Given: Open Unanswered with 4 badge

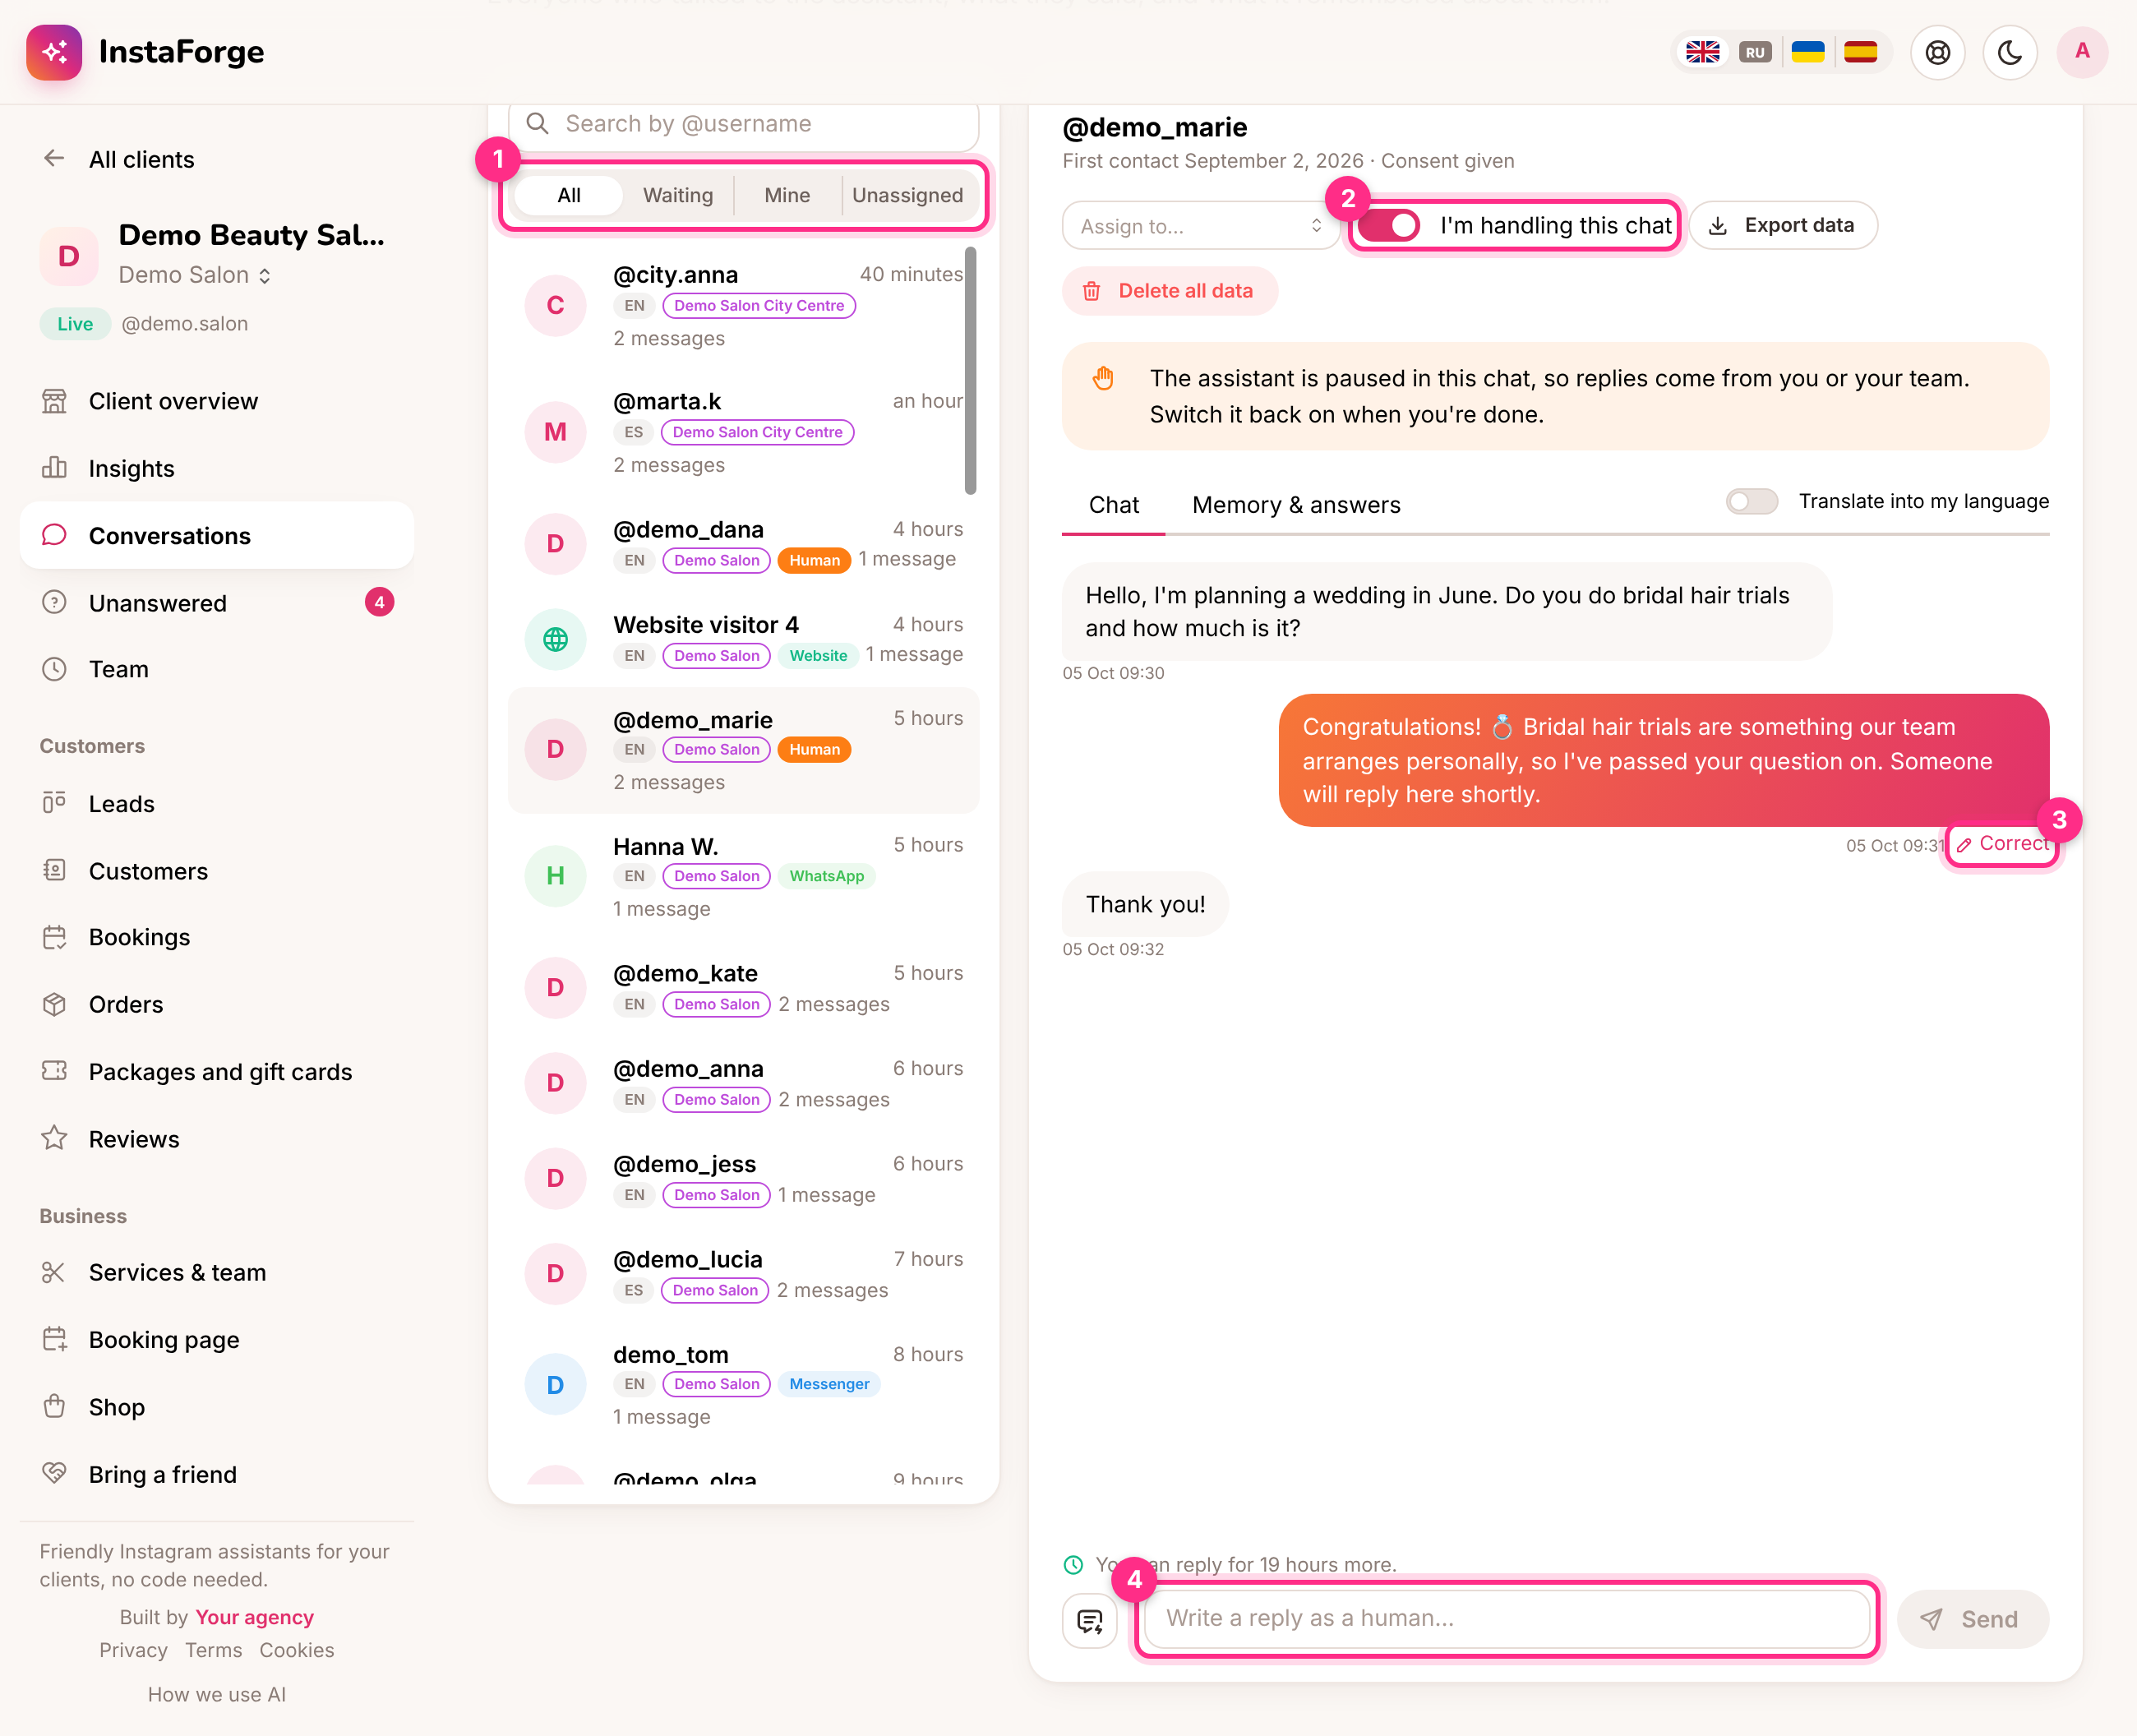Looking at the screenshot, I should [216, 603].
